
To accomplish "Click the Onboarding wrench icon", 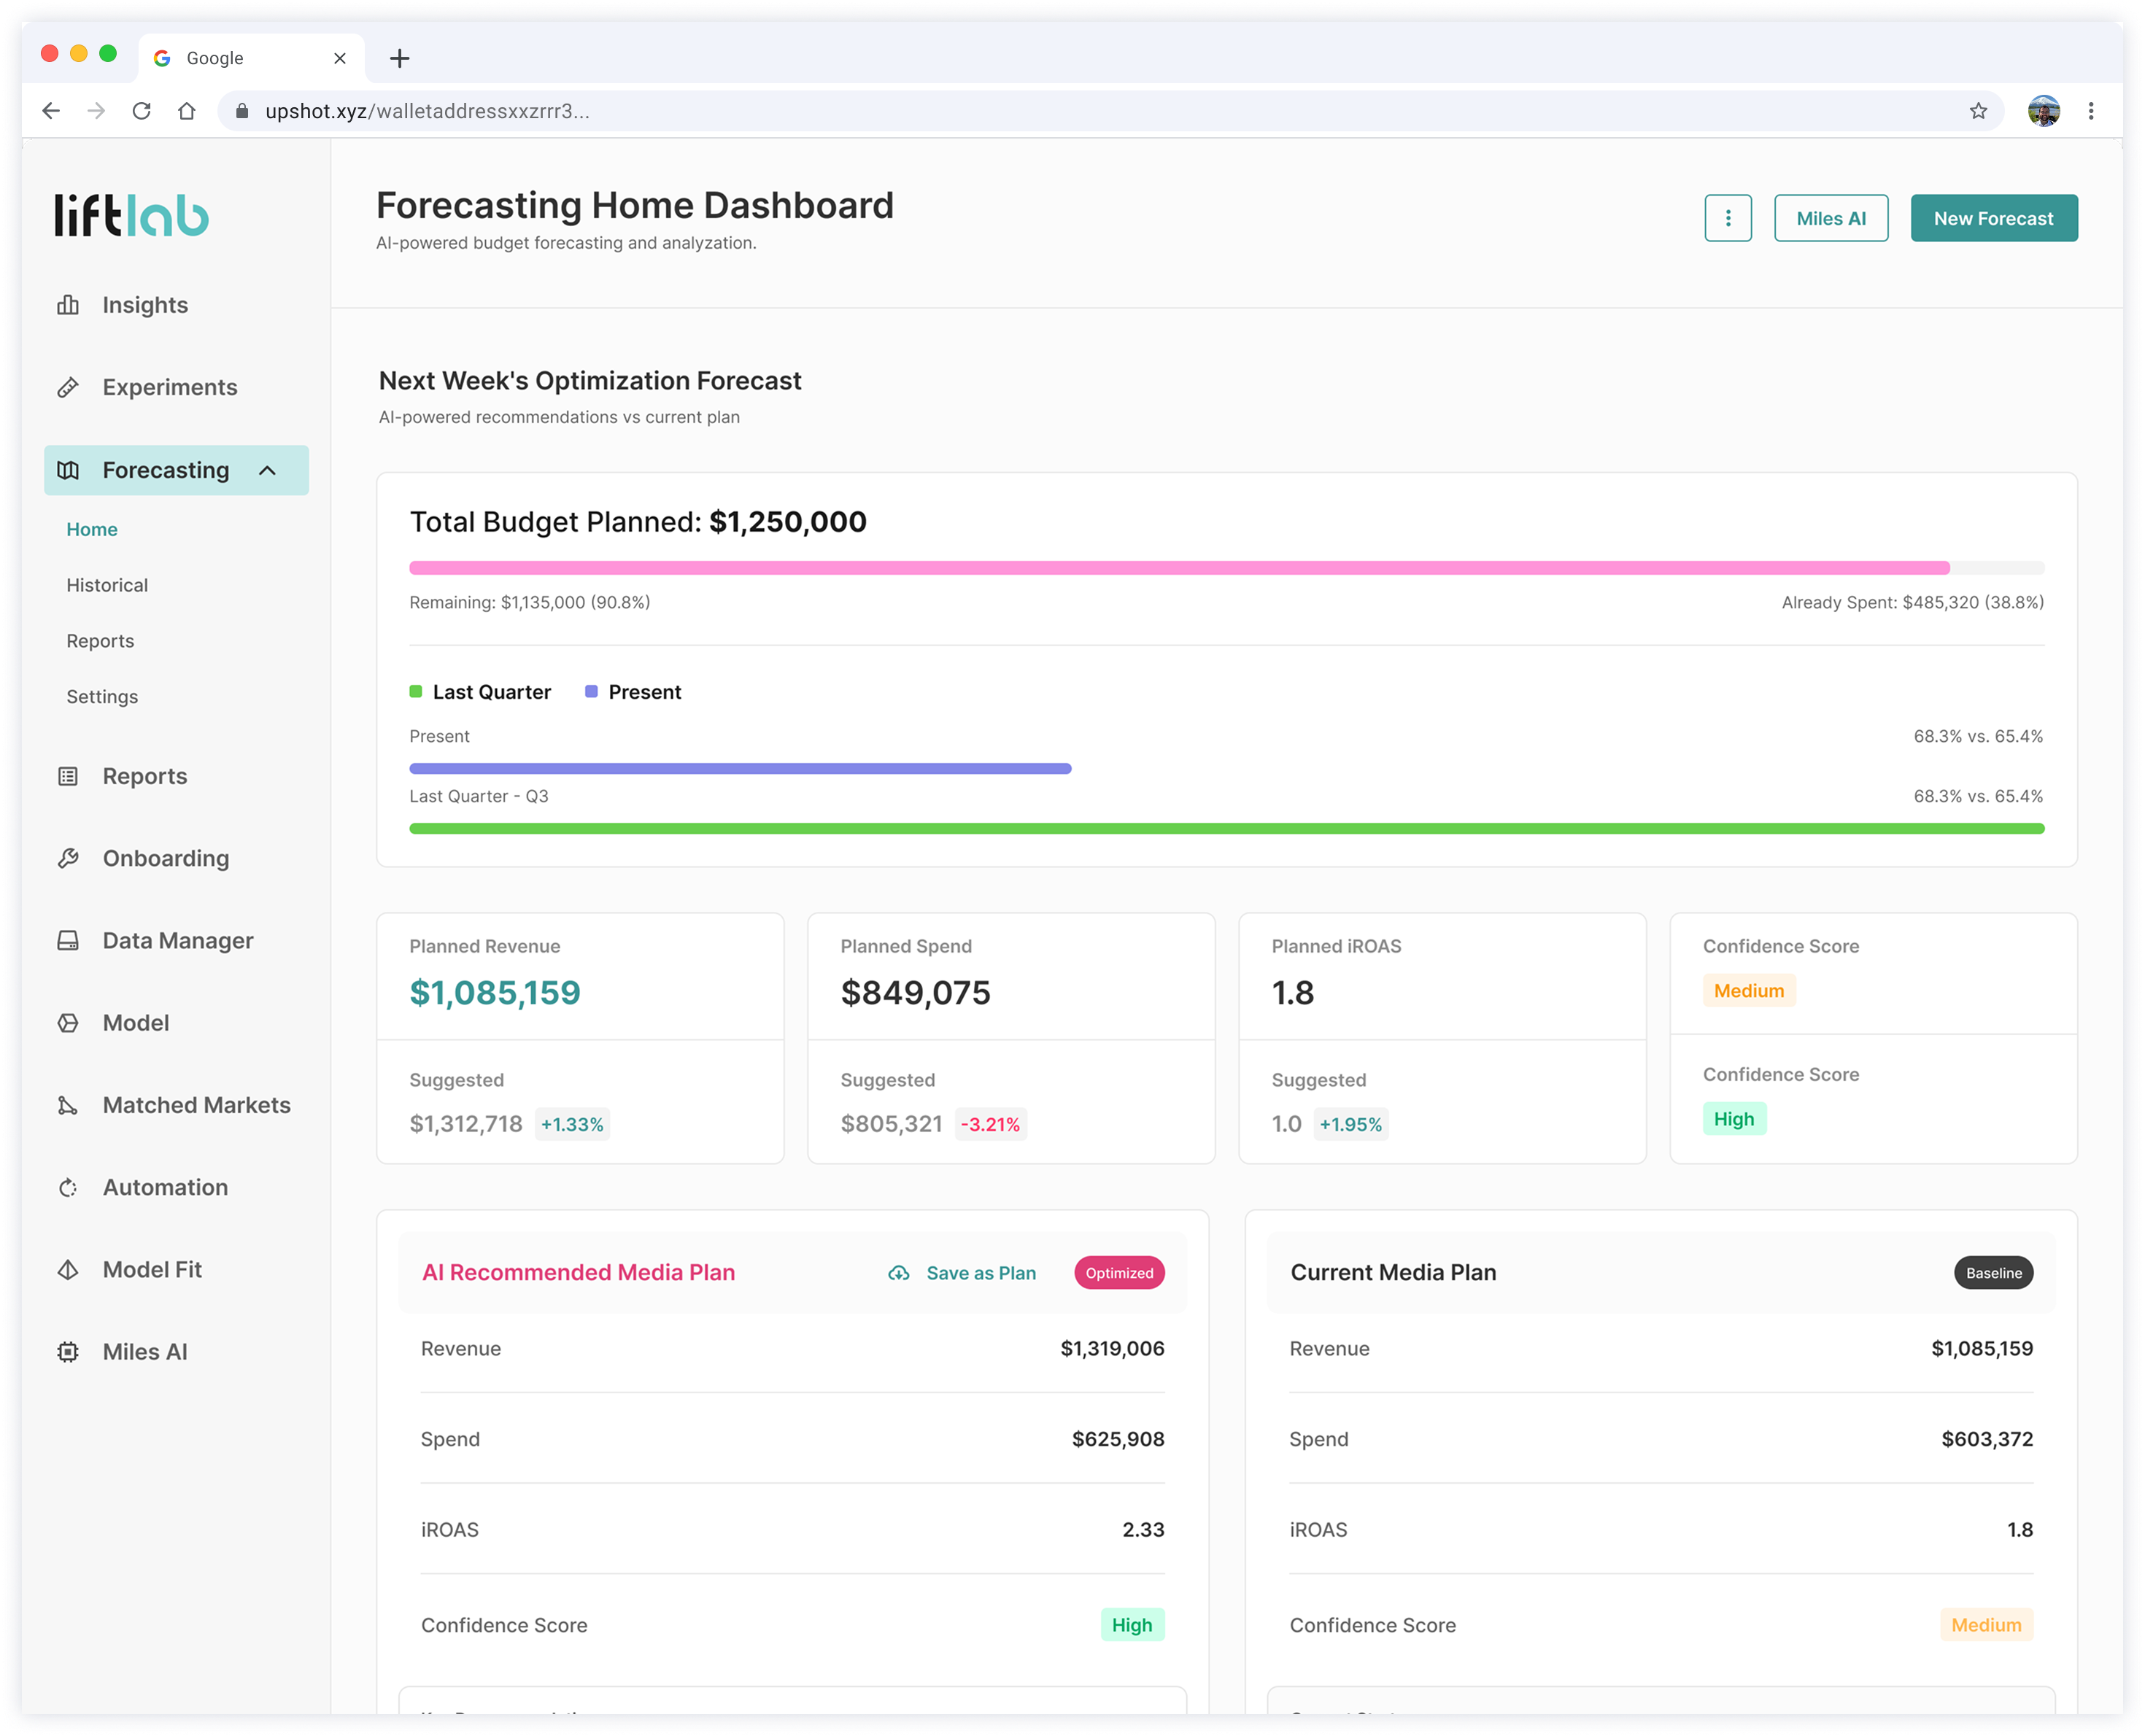I will 68,858.
